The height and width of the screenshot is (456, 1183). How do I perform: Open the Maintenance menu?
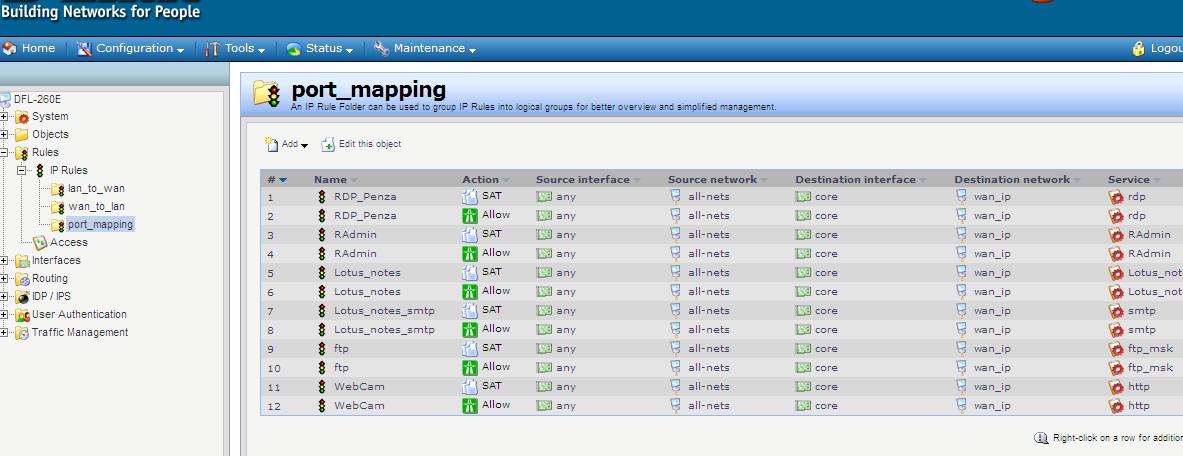pyautogui.click(x=426, y=49)
